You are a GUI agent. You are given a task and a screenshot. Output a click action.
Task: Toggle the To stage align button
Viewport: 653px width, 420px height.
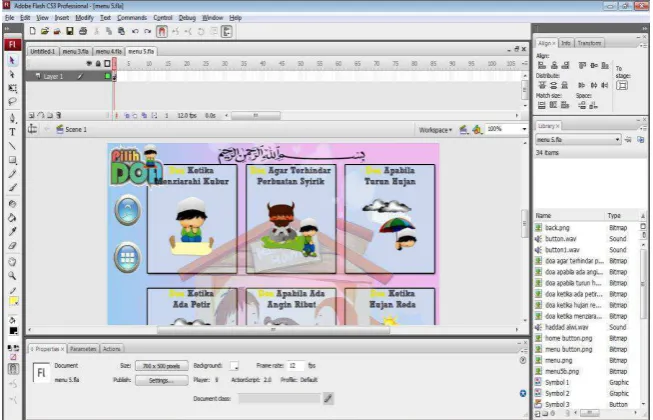[622, 85]
